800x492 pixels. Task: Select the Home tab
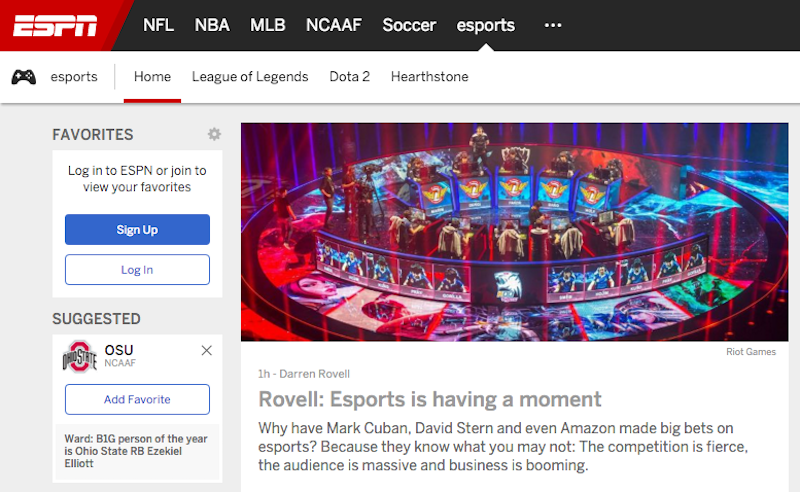(x=152, y=77)
